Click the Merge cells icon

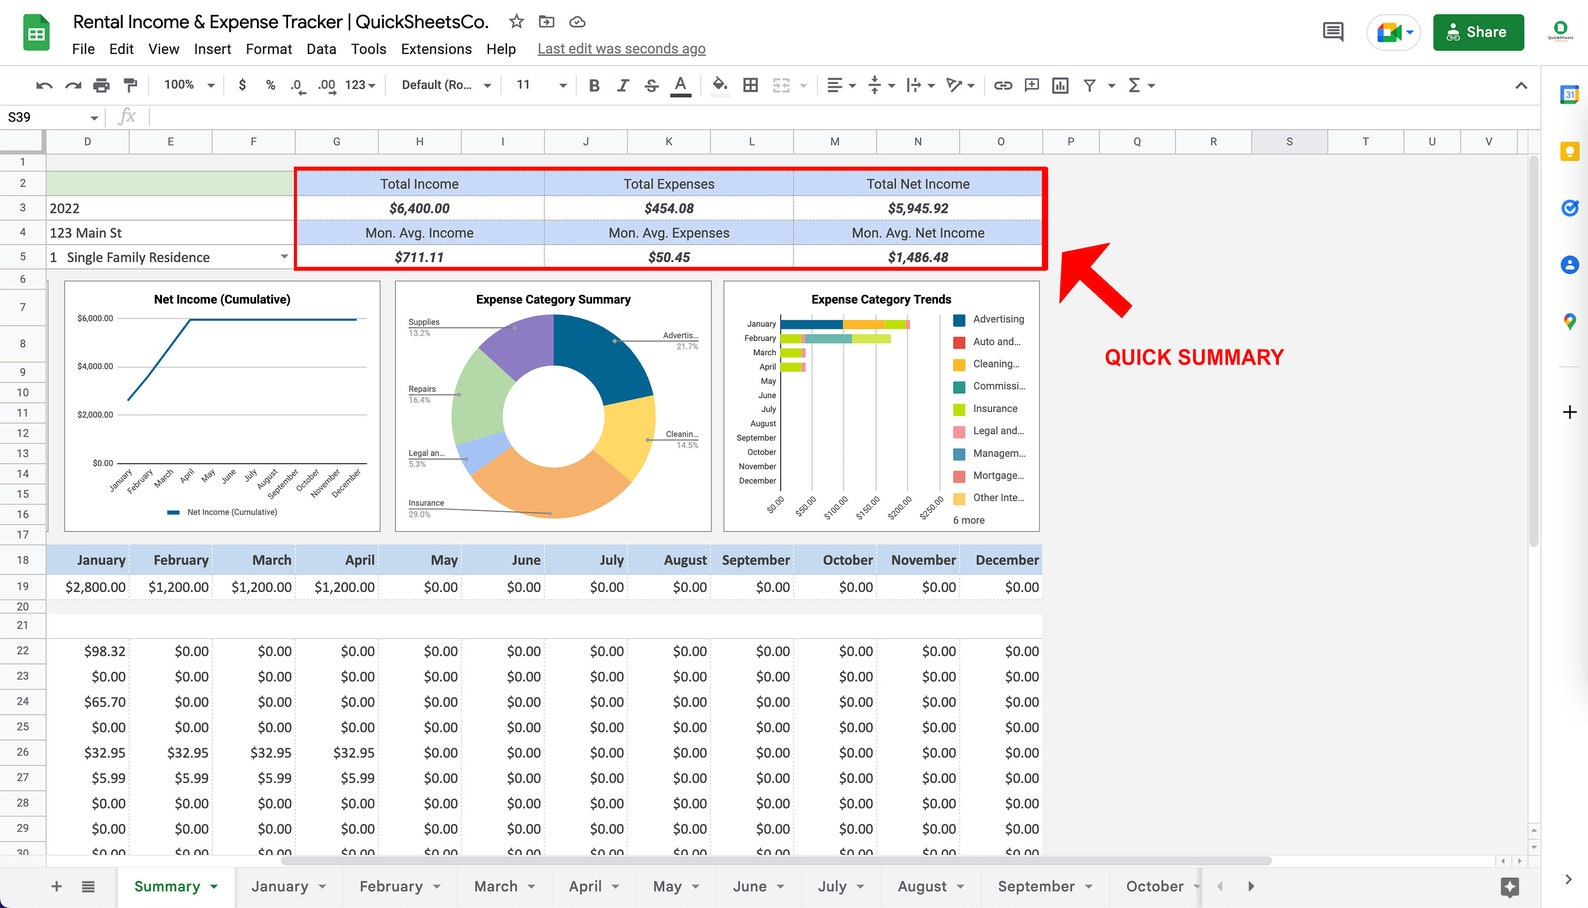point(782,86)
